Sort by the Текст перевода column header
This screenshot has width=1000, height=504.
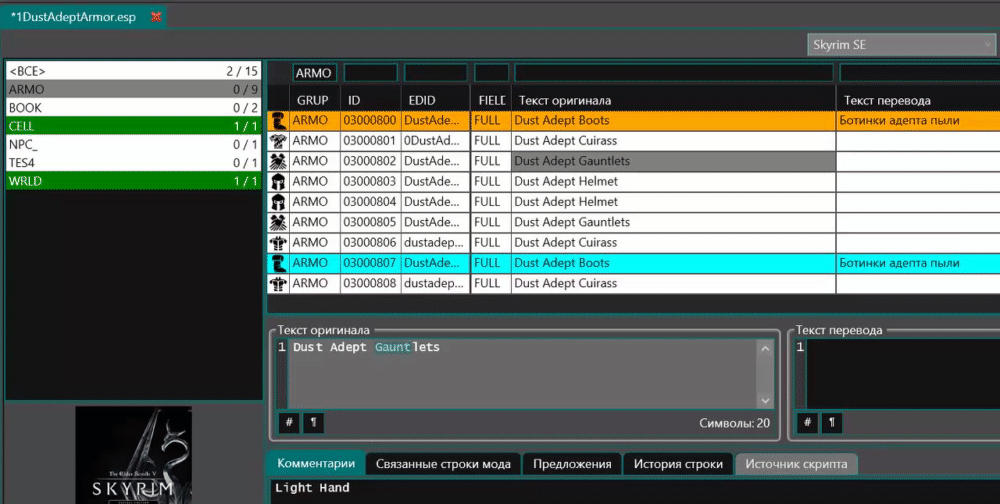[x=918, y=100]
